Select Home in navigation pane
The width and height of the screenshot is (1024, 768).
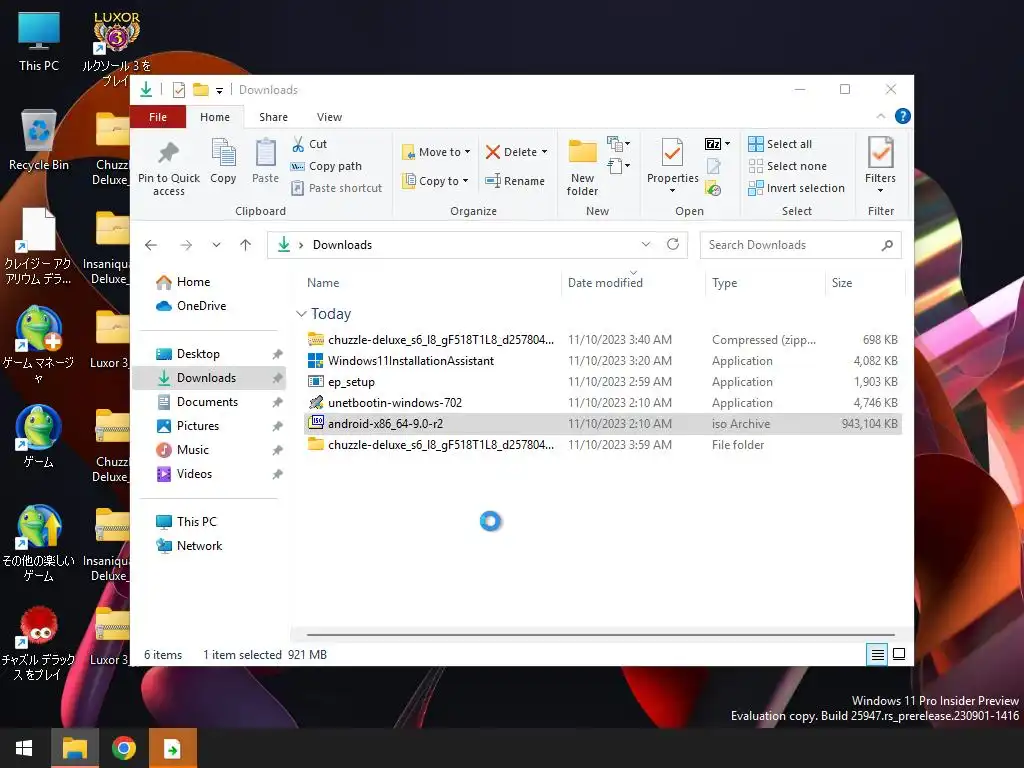(x=183, y=282)
